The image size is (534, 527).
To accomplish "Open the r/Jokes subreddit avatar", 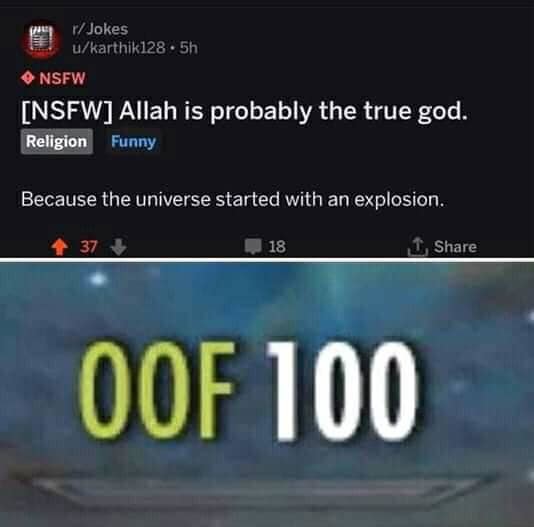I will click(x=41, y=39).
